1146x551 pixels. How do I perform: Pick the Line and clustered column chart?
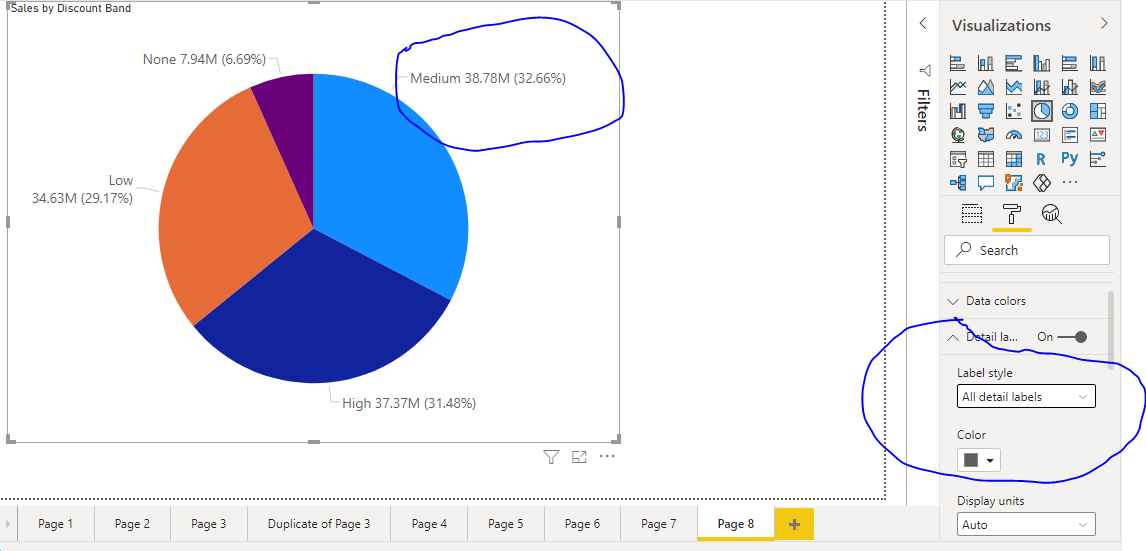click(x=1069, y=87)
